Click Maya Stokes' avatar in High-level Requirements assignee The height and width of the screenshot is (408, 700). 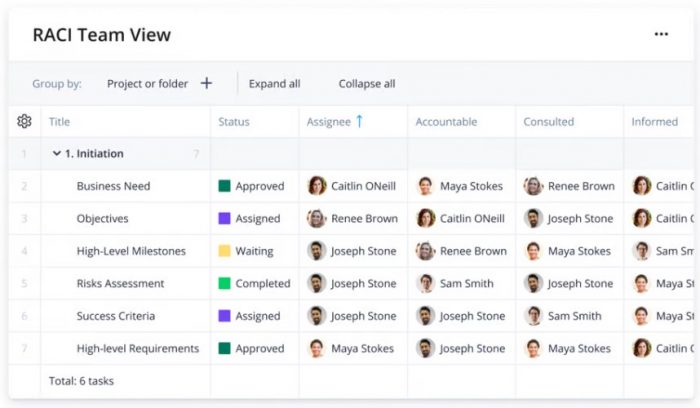click(317, 349)
